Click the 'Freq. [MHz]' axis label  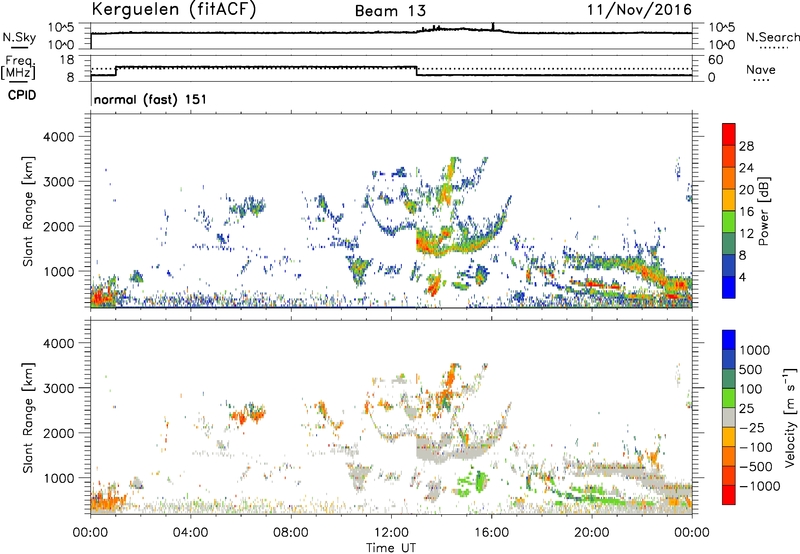18,67
